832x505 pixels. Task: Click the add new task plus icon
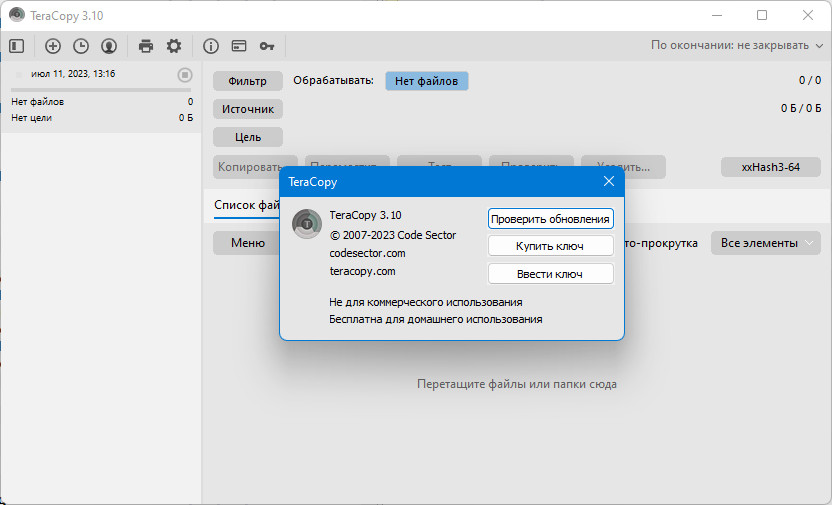[53, 46]
